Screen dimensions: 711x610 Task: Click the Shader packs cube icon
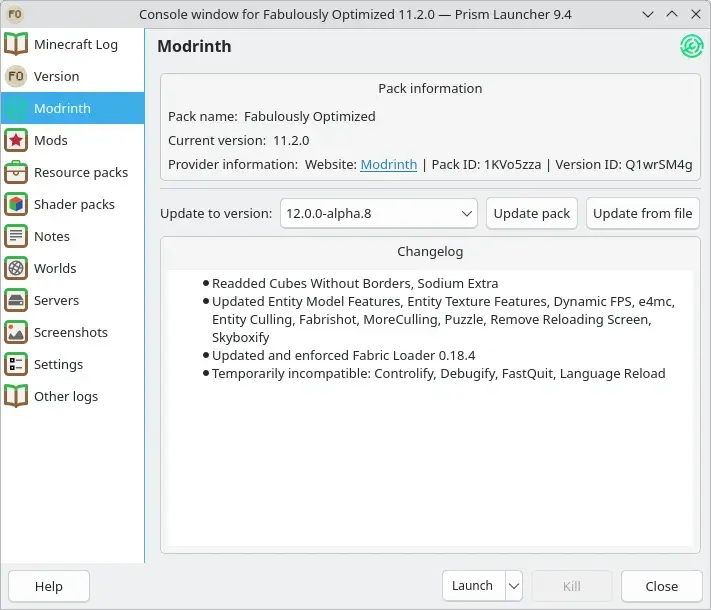coord(16,204)
